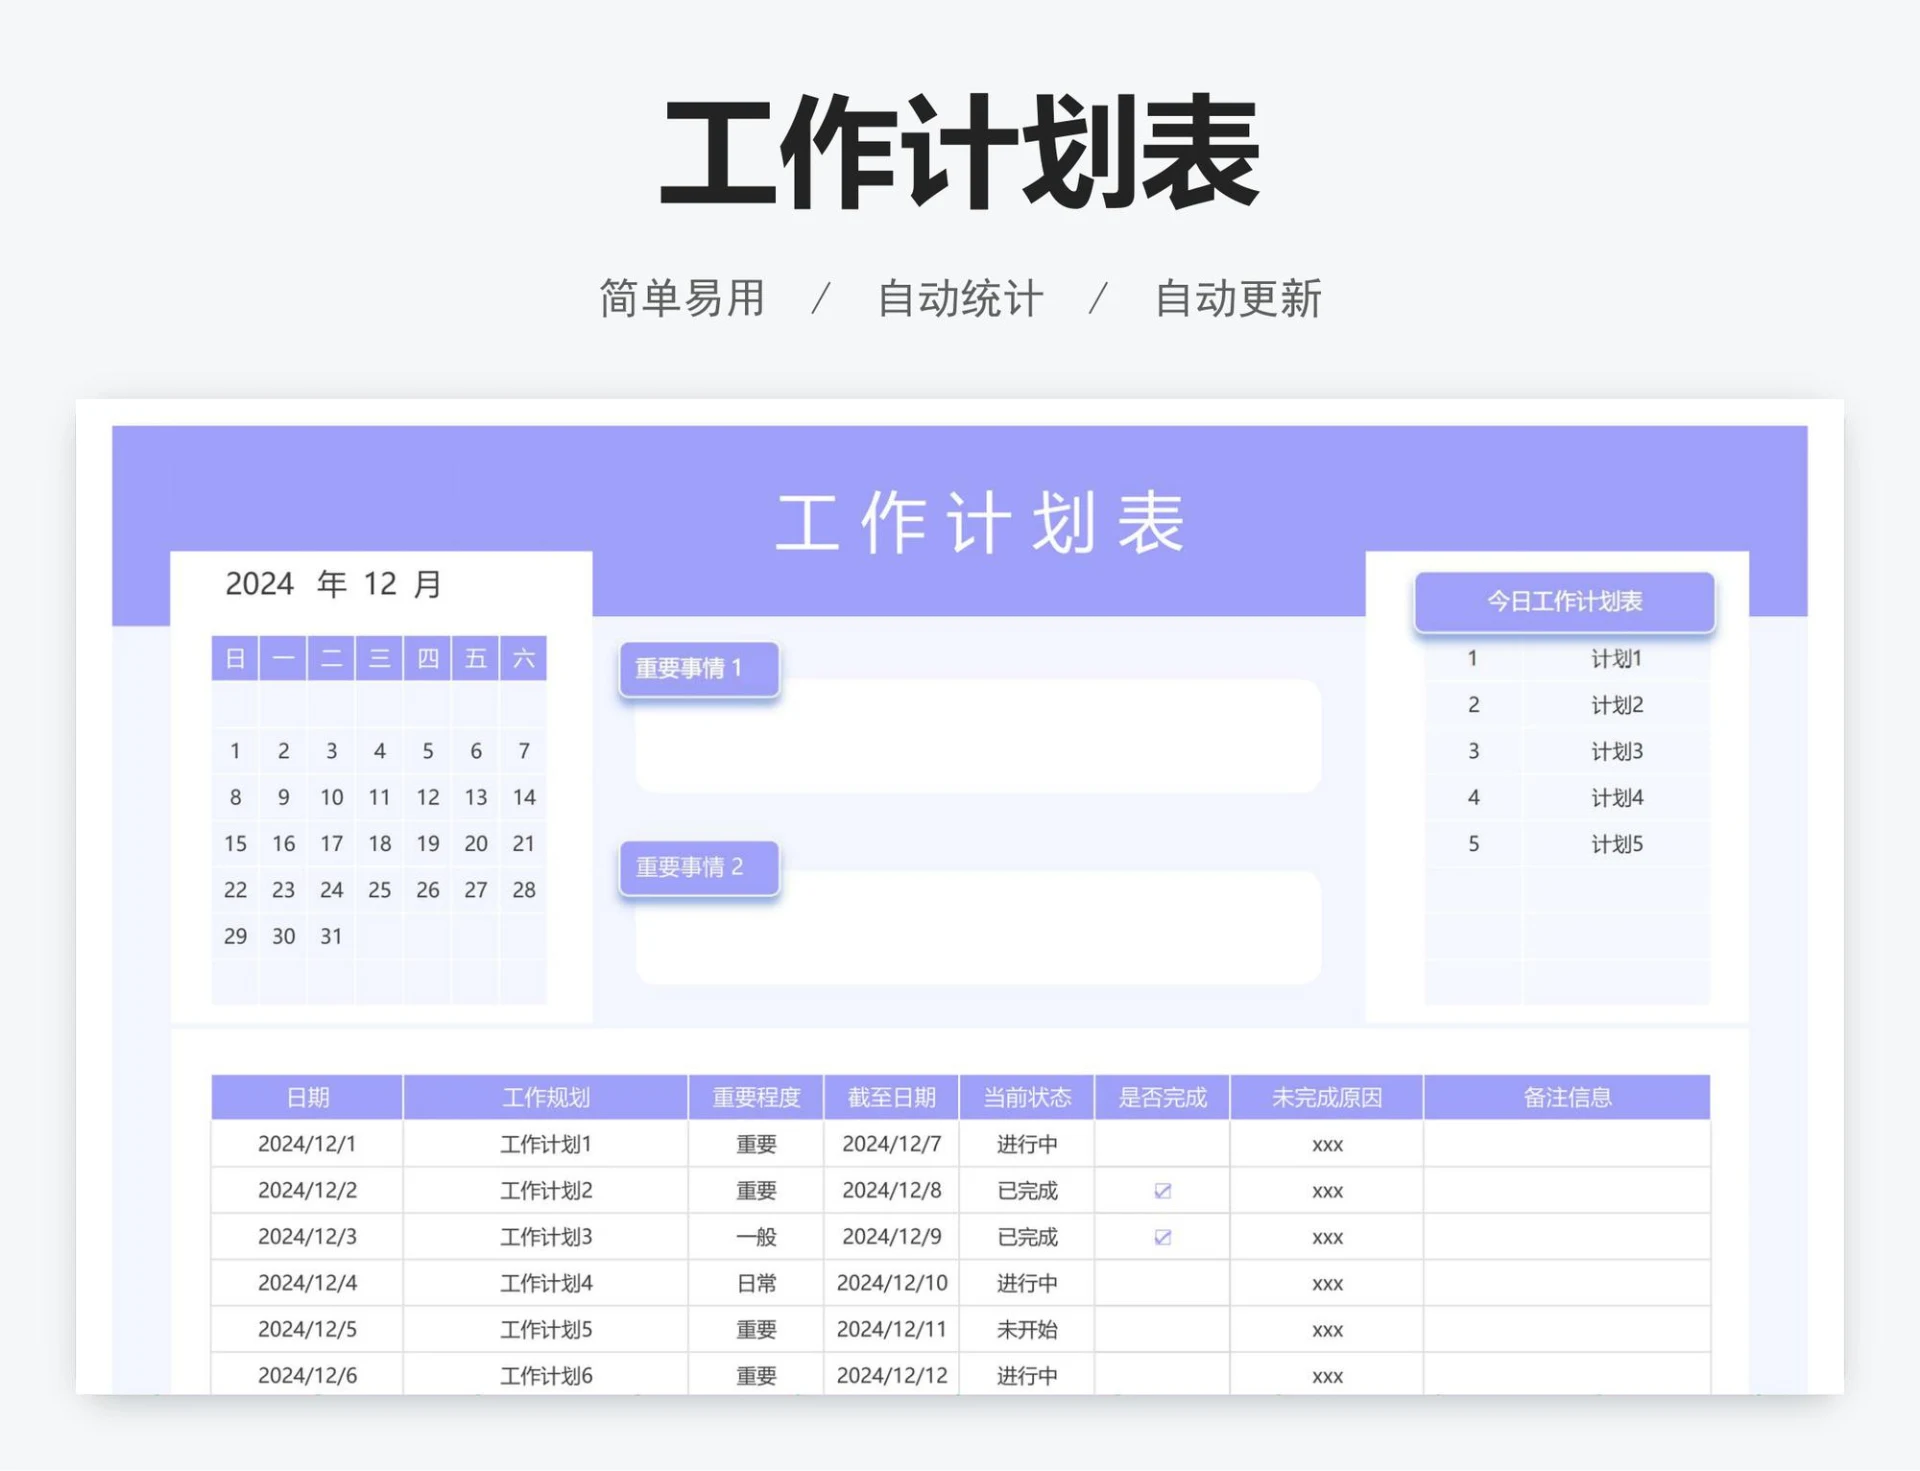Click the 已完成 status cell of 工作计划2
This screenshot has width=1920, height=1471.
click(x=1026, y=1190)
